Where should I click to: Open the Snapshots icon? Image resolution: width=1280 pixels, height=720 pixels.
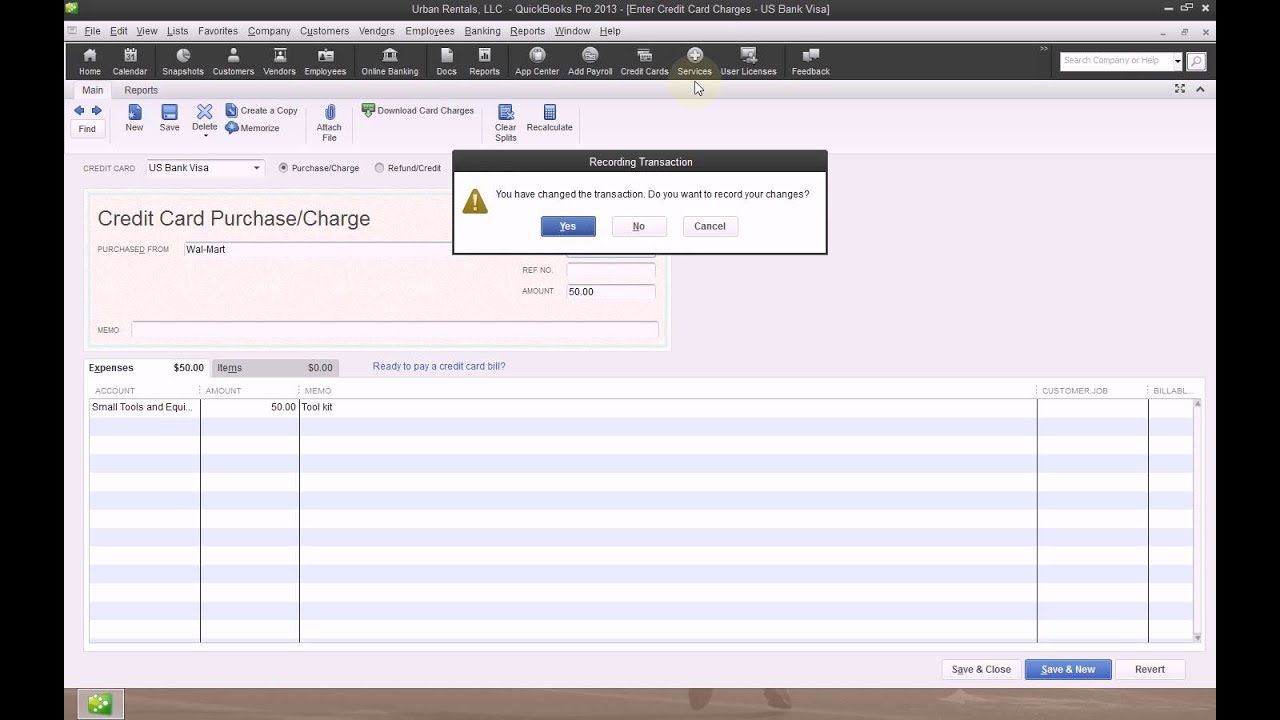click(183, 61)
